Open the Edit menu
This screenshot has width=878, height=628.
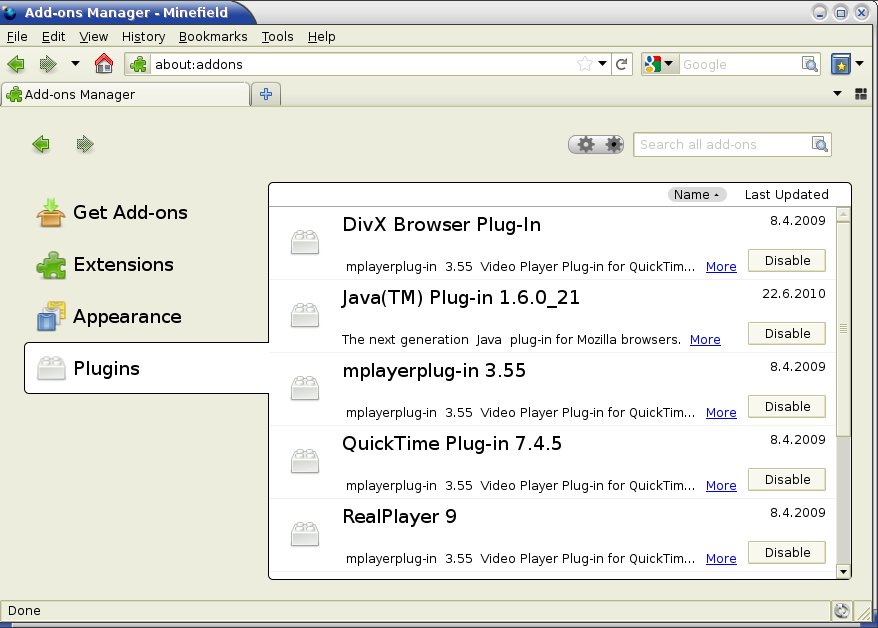point(53,36)
